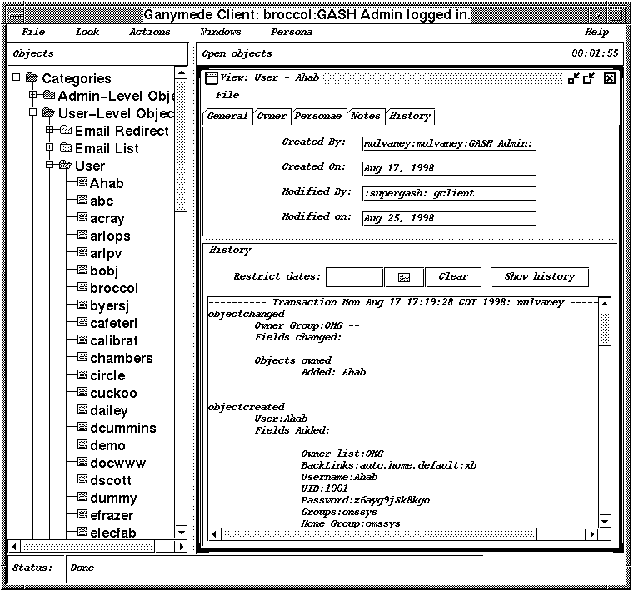Click the dcummins user object icon
Viewport: 631px width, 590px height.
click(81, 428)
